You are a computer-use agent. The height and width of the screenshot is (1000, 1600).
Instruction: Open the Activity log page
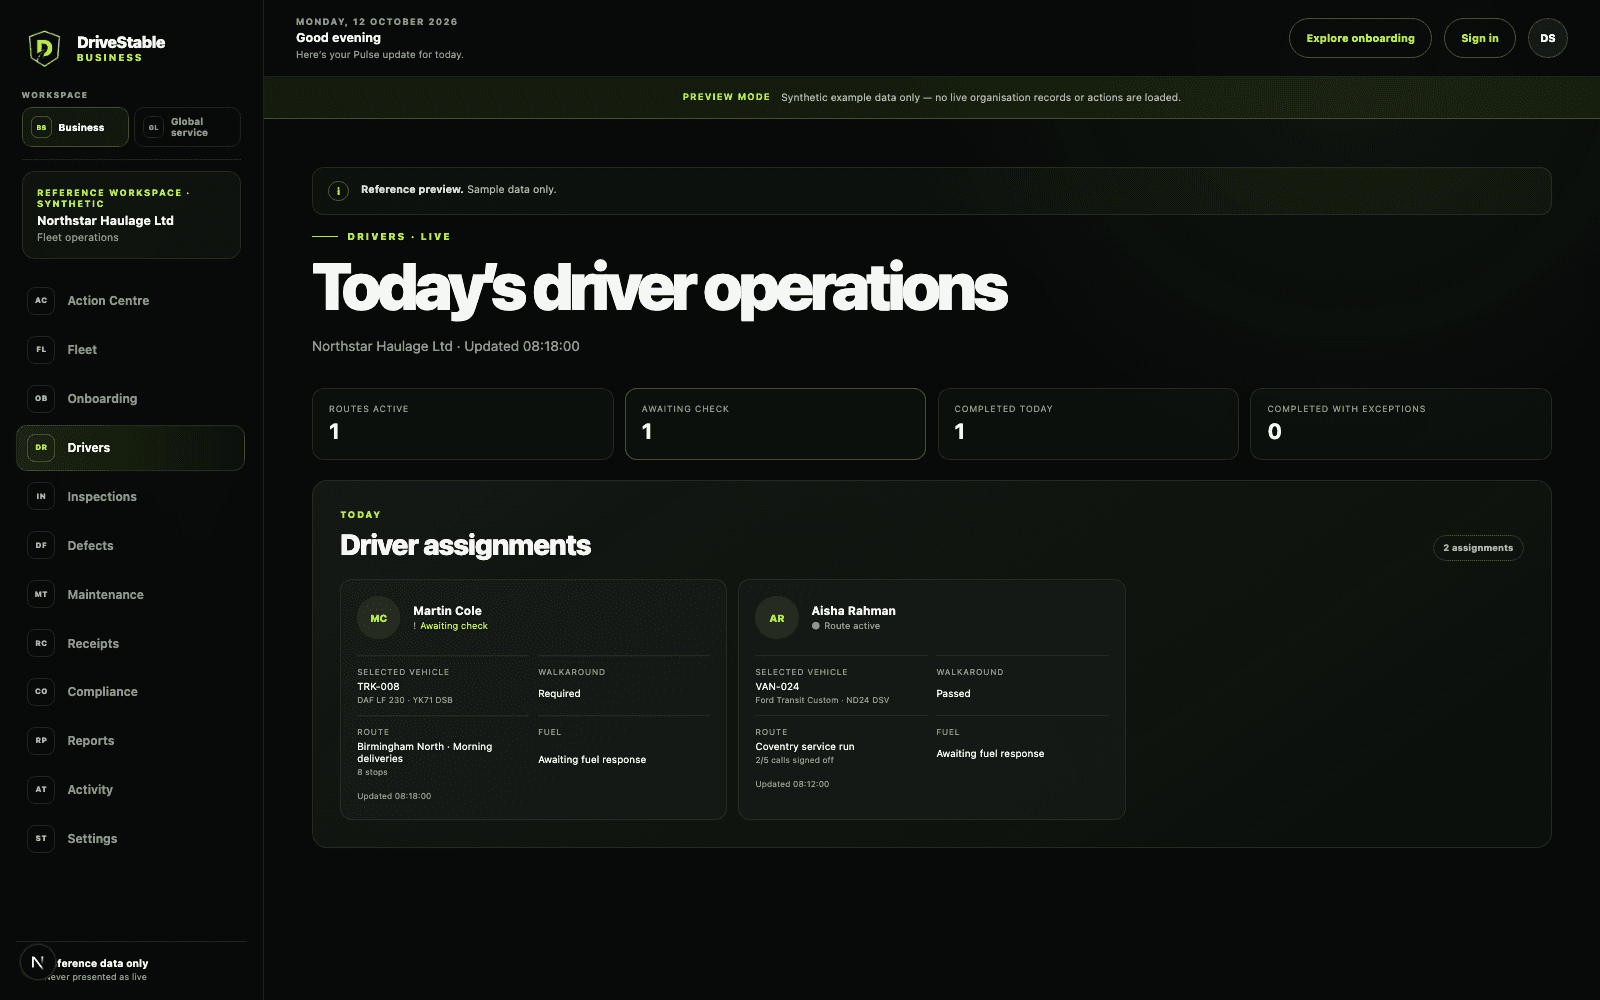[130, 789]
